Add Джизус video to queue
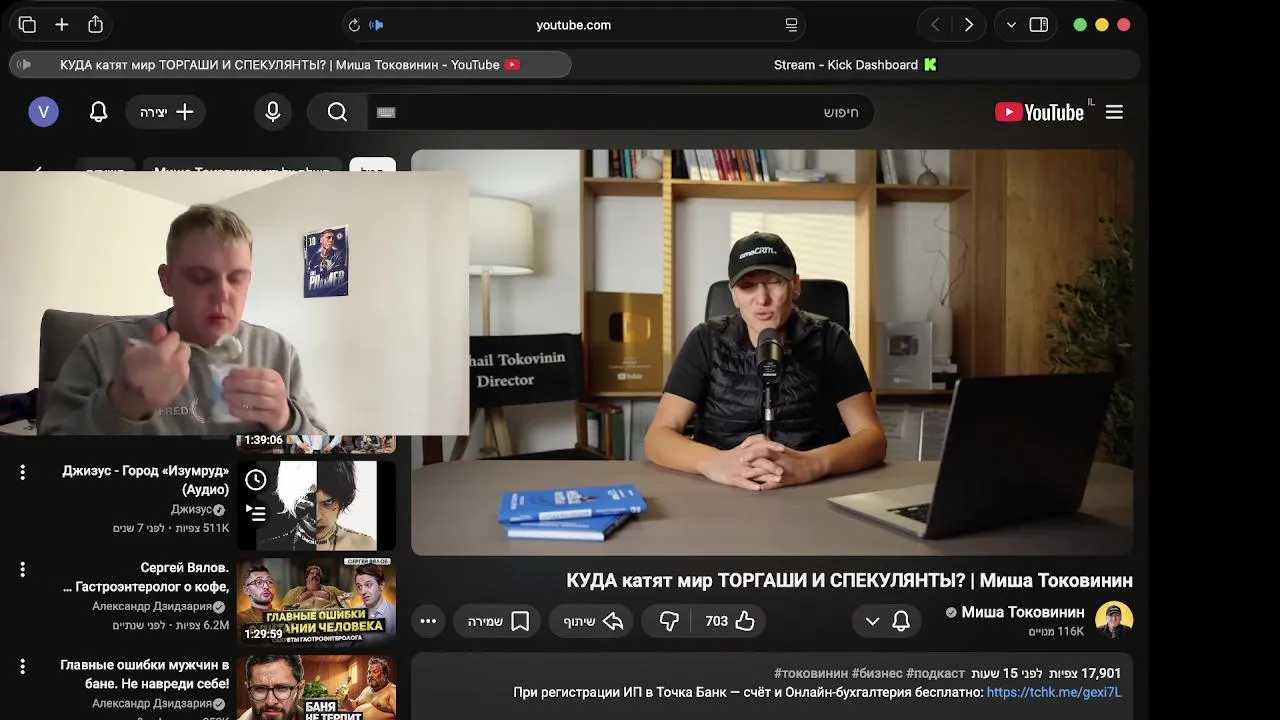The width and height of the screenshot is (1280, 720). 256,514
